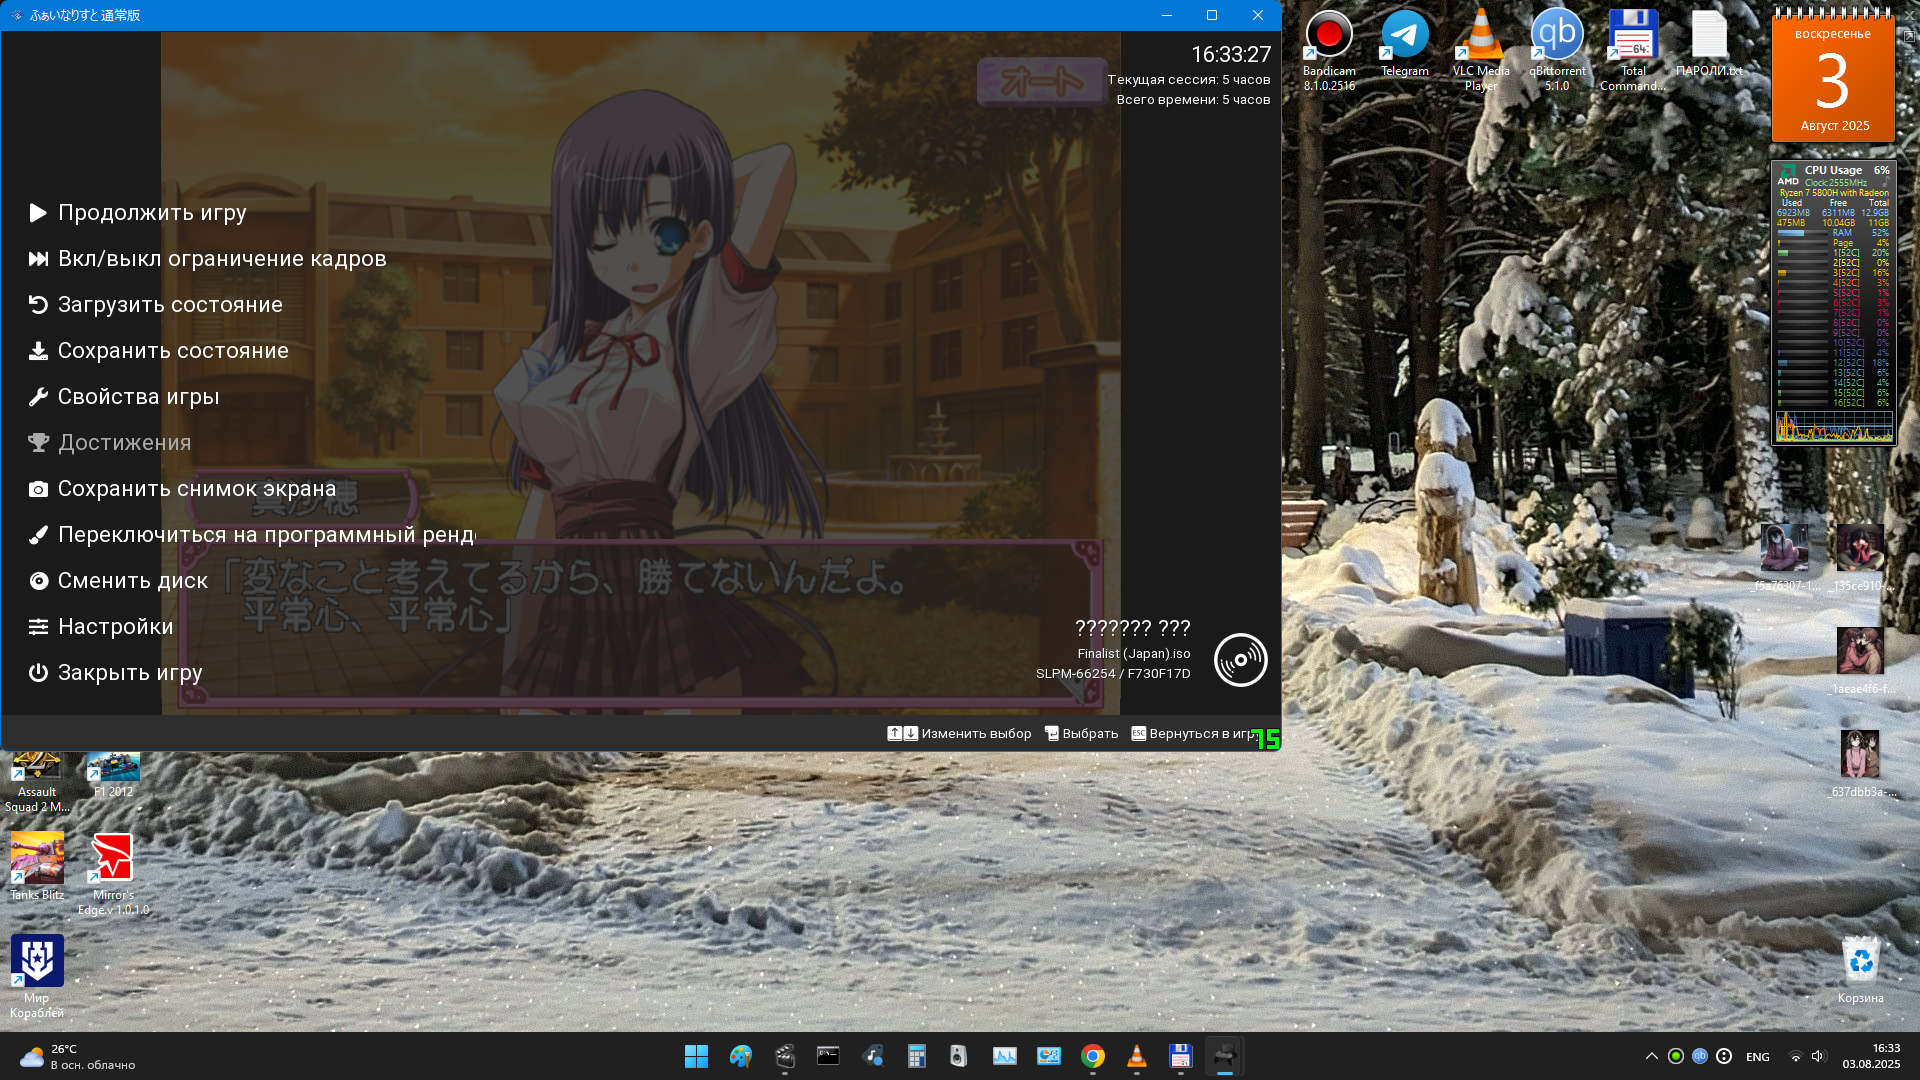The height and width of the screenshot is (1080, 1920).
Task: Click the 16:33:27 clock in the pause menu
Action: (1231, 55)
